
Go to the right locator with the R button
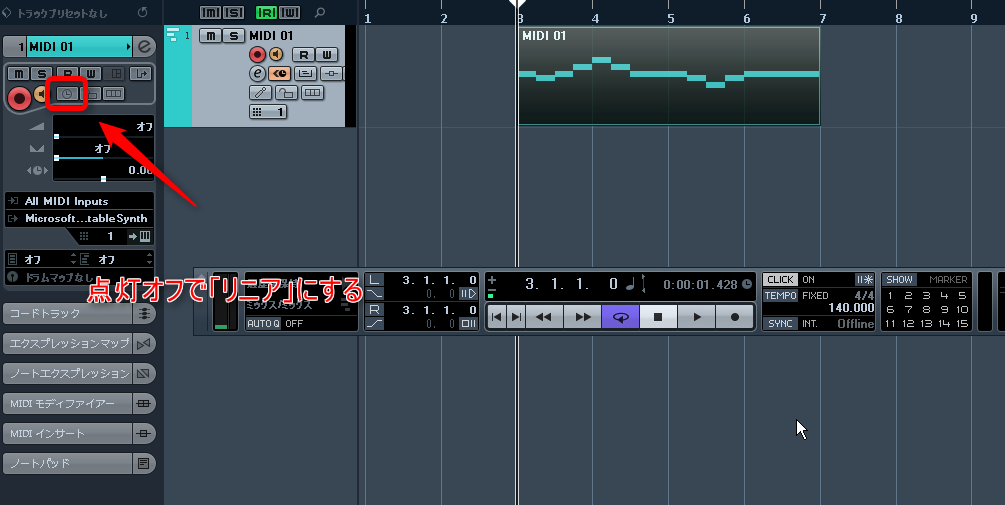pos(374,310)
